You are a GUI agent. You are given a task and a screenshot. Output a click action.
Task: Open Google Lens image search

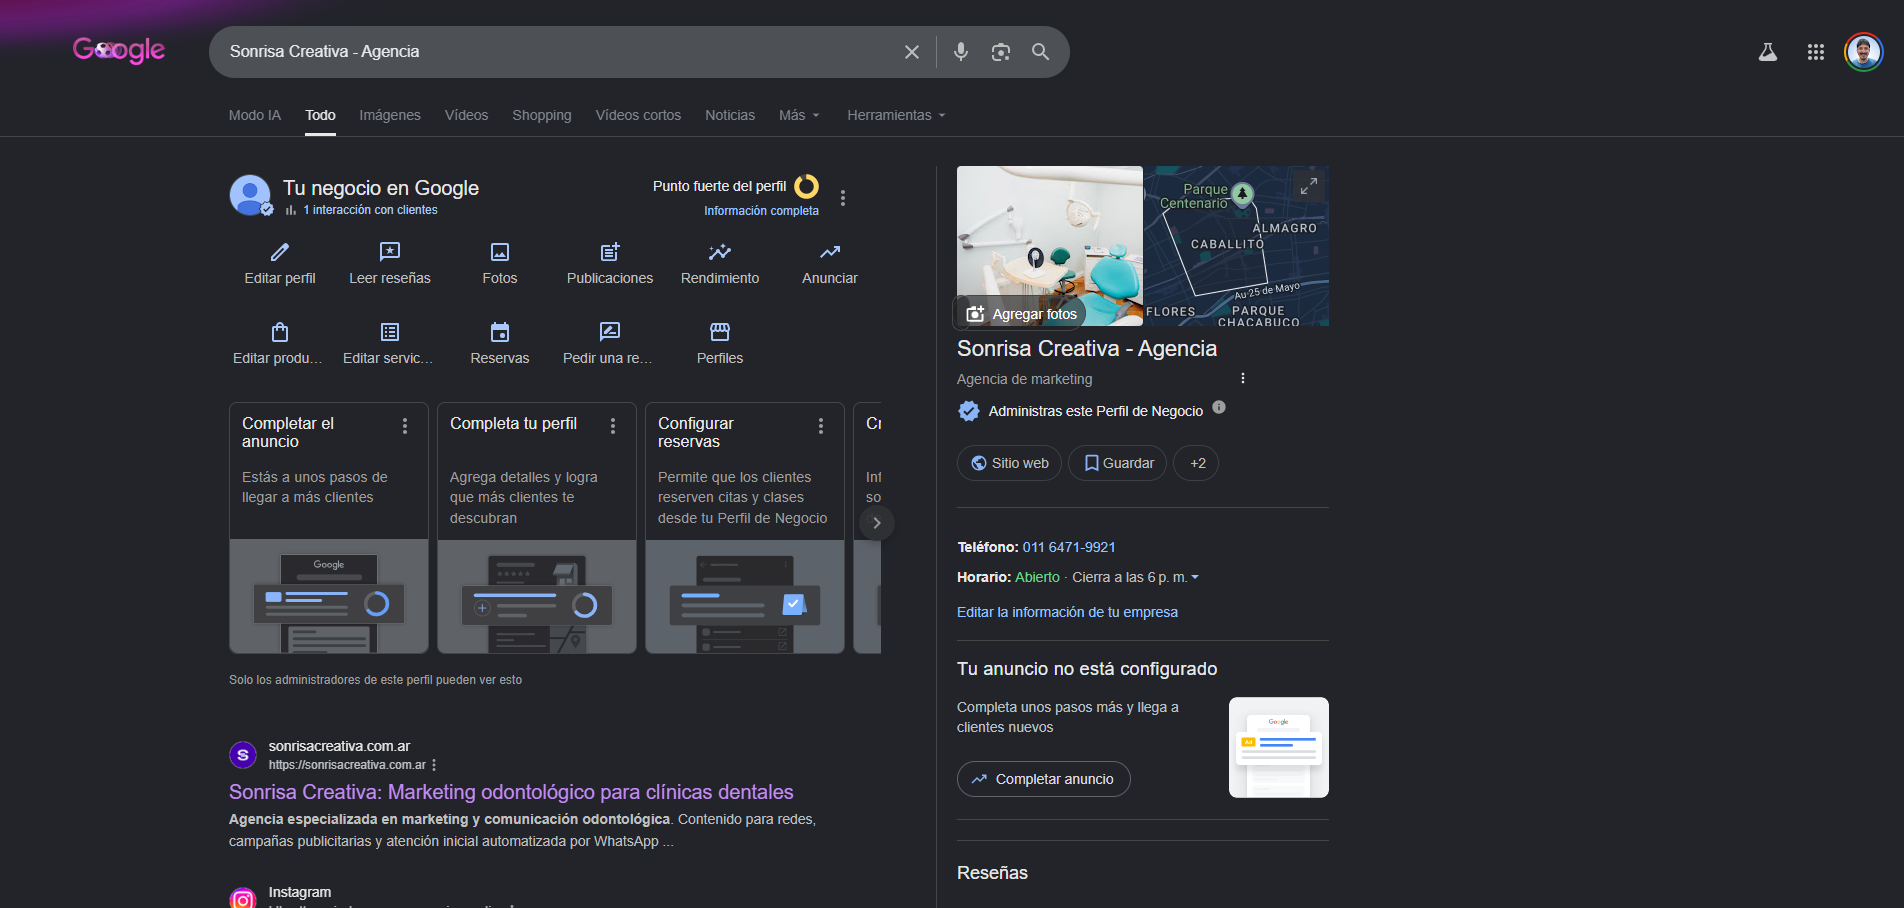coord(1000,52)
